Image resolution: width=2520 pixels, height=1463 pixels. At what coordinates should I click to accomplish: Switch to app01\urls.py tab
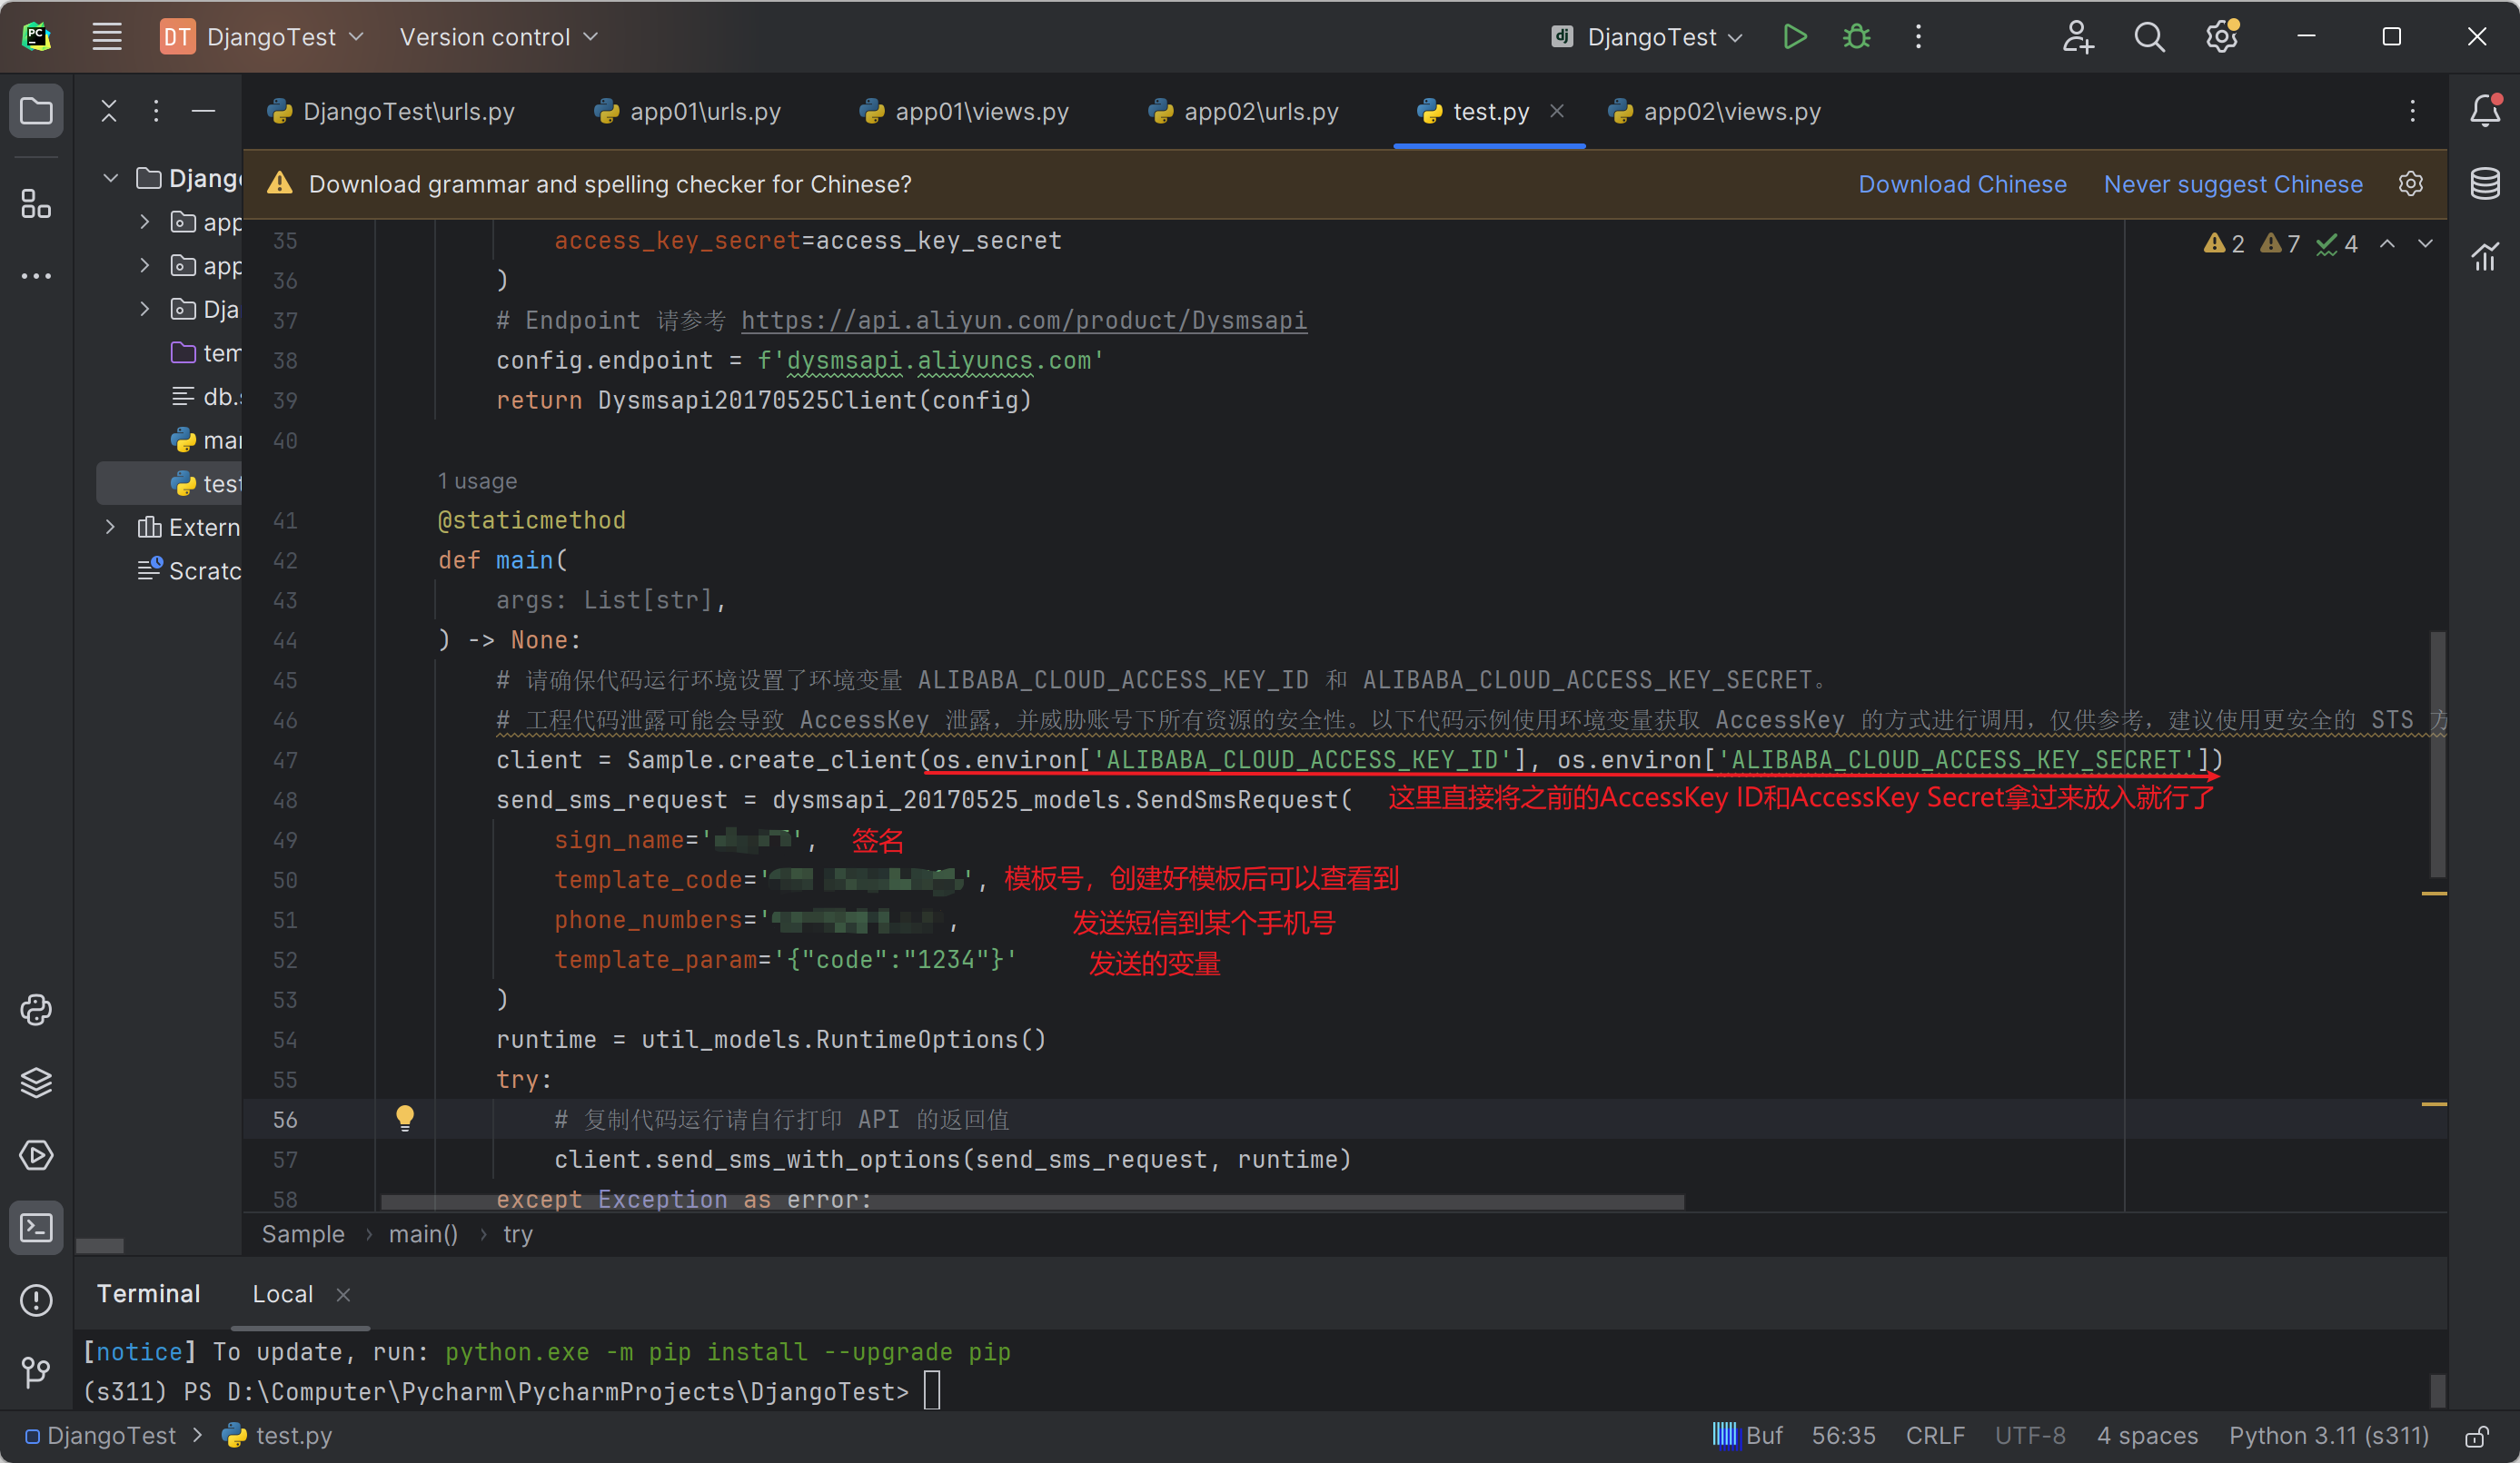tap(688, 111)
